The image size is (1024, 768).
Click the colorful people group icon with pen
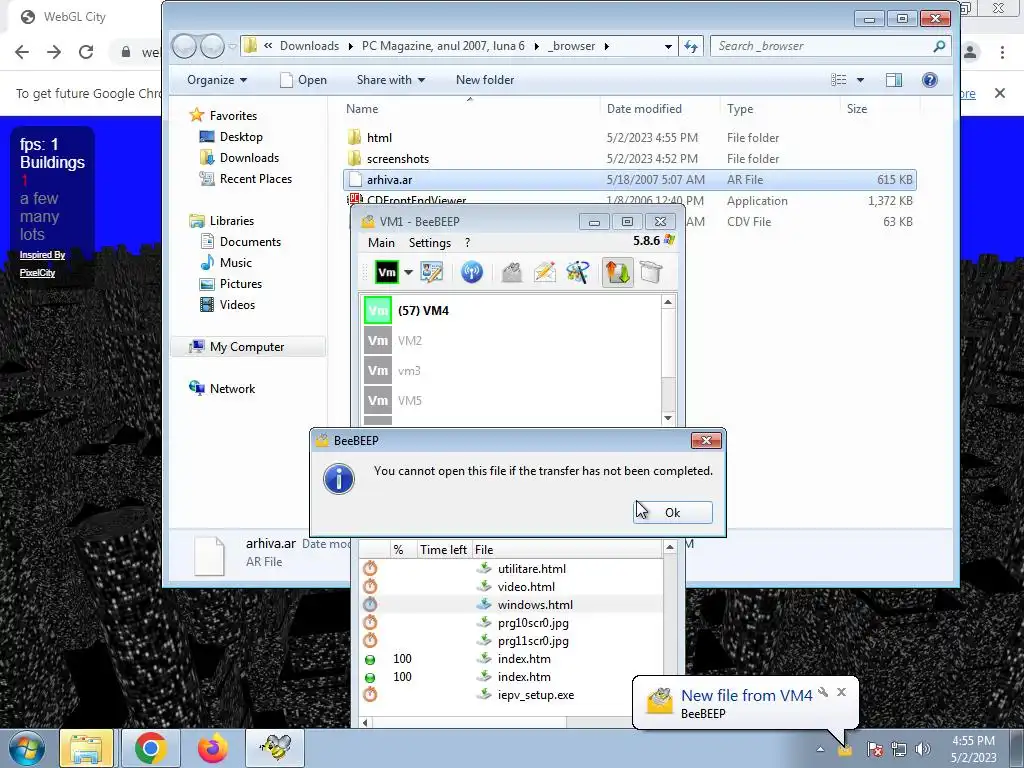(x=578, y=272)
